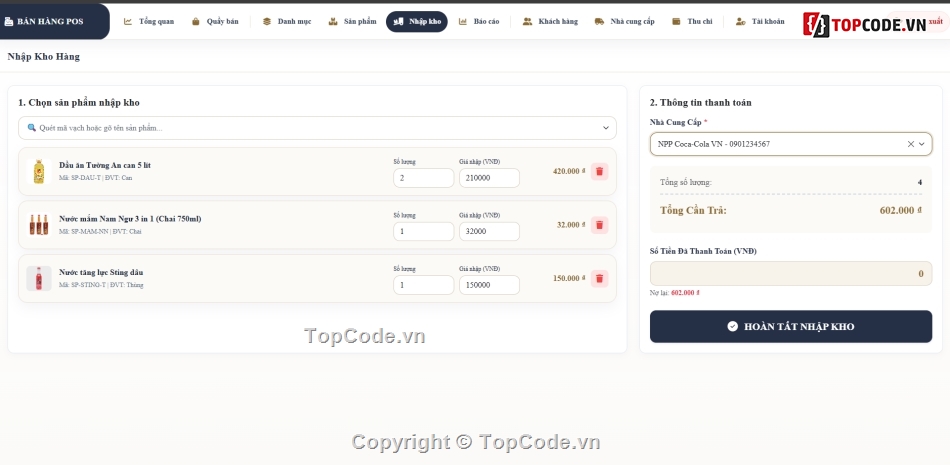Viewport: 950px width, 465px height.
Task: Click the Nợ lại 602.000 đ text
Action: coord(675,292)
